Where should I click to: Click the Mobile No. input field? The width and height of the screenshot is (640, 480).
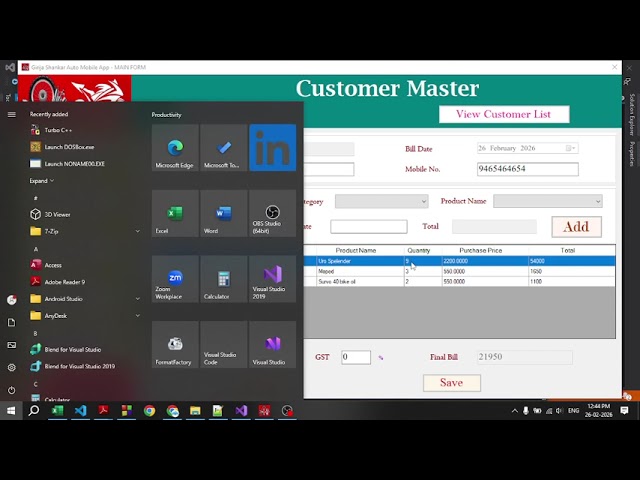(x=527, y=169)
